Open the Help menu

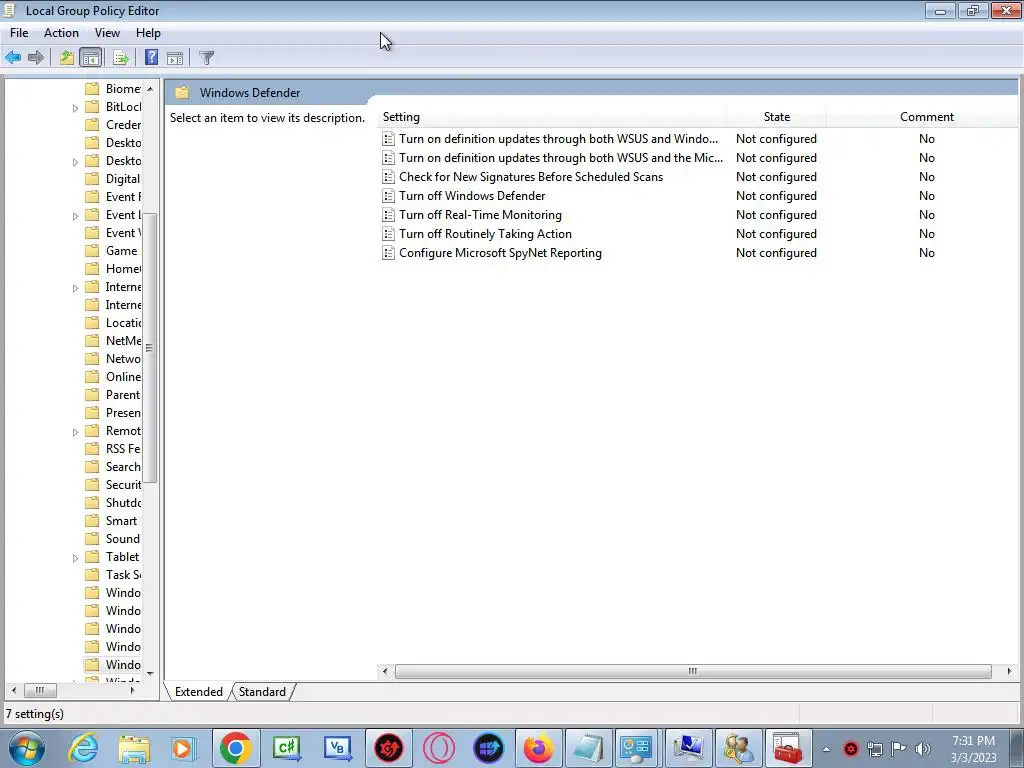coord(148,33)
